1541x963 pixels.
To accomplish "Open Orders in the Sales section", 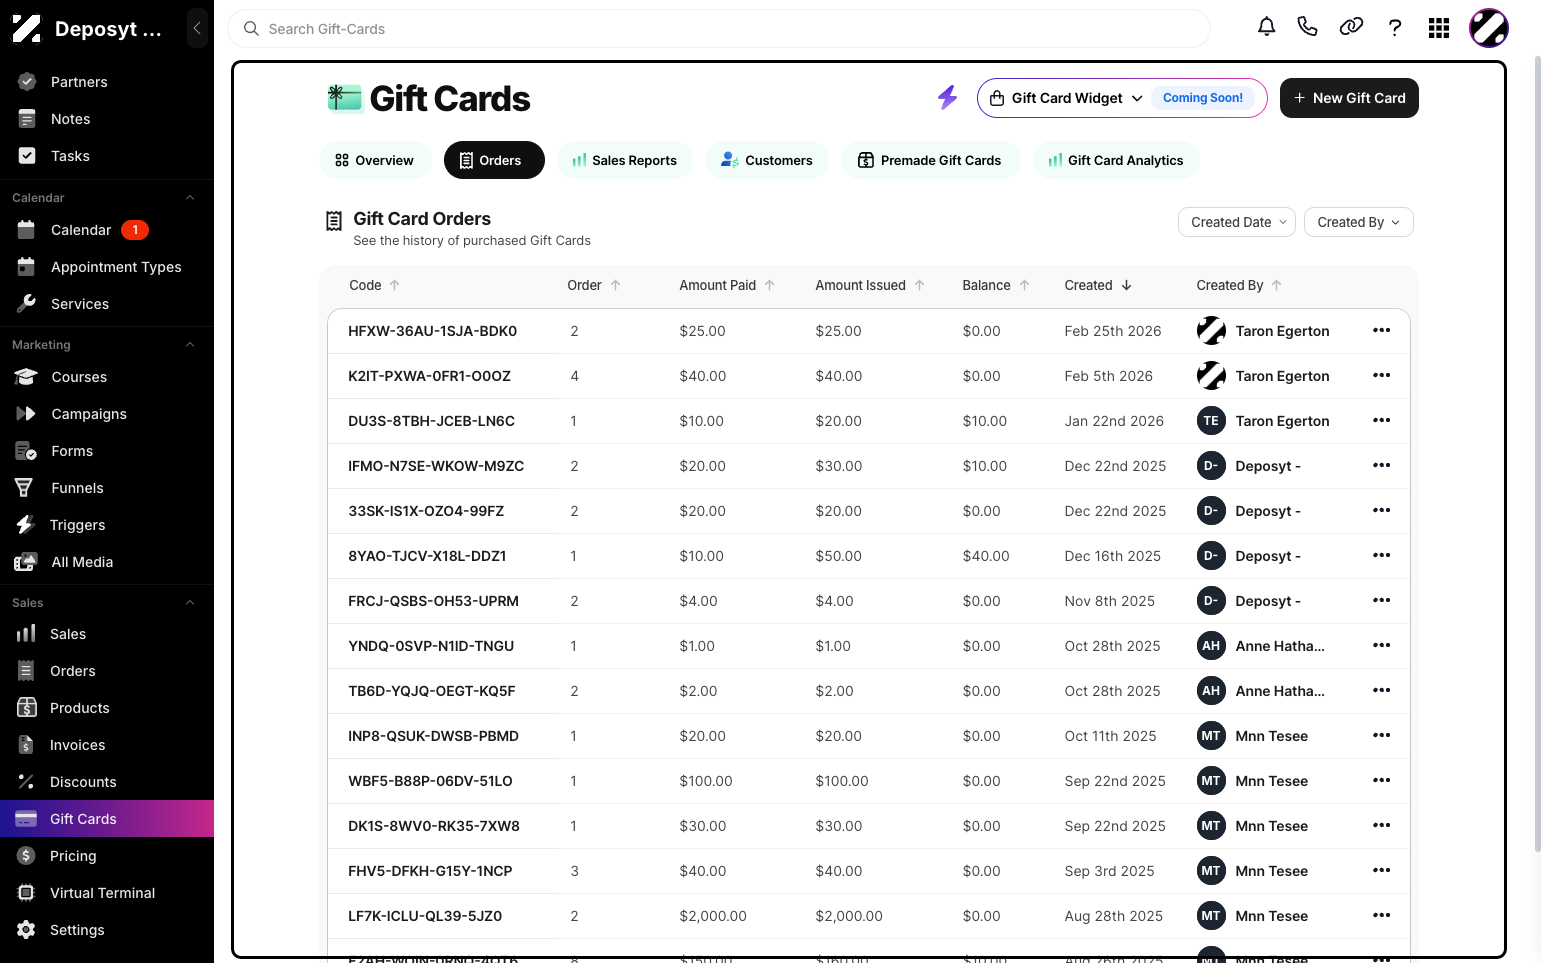I will (x=73, y=671).
